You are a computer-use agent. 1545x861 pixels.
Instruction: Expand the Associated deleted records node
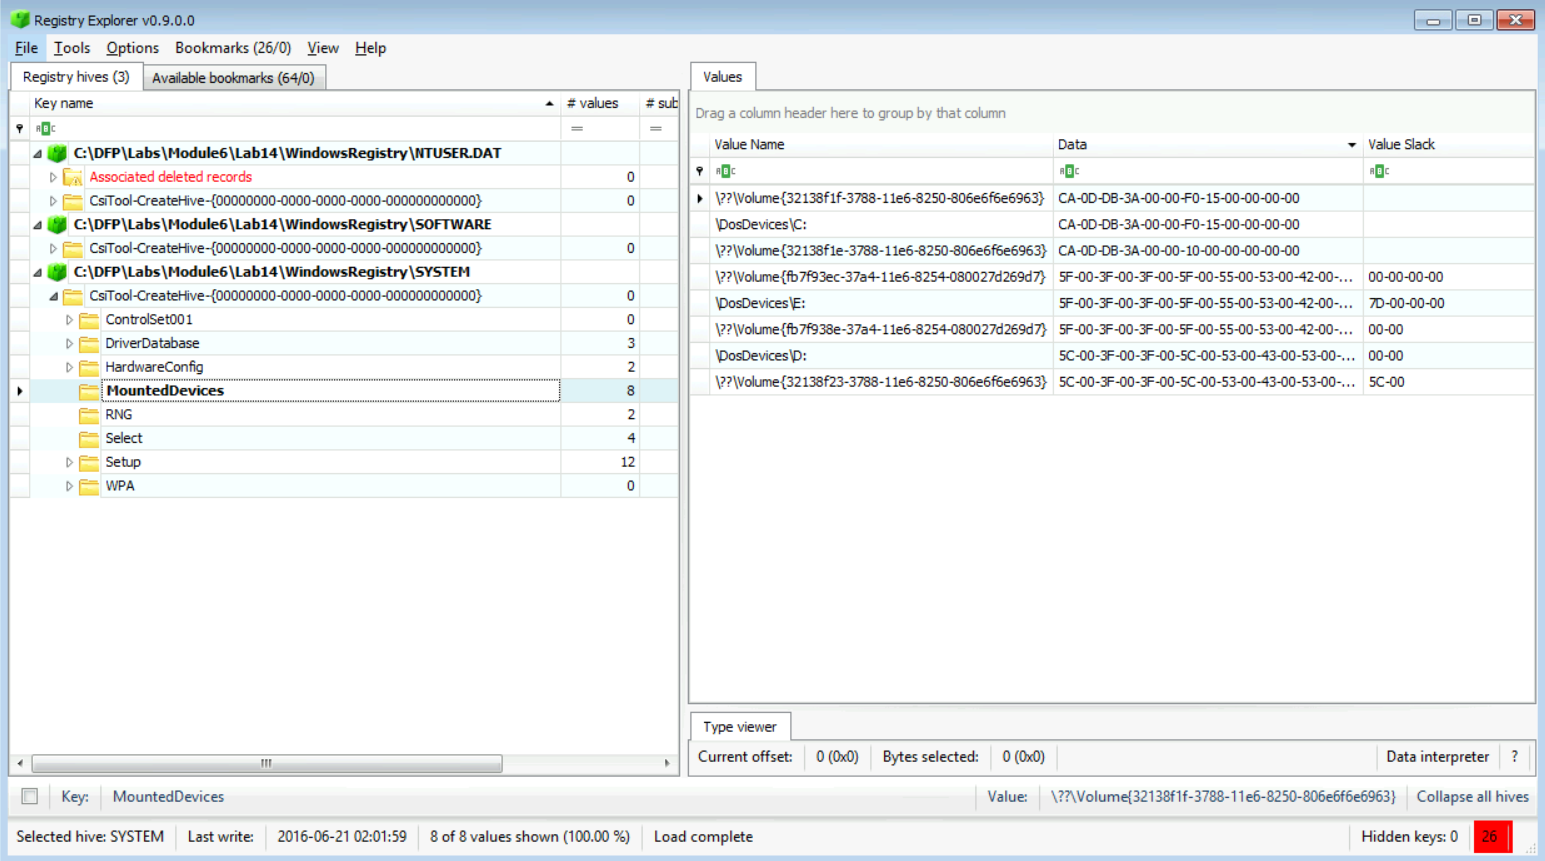(53, 177)
